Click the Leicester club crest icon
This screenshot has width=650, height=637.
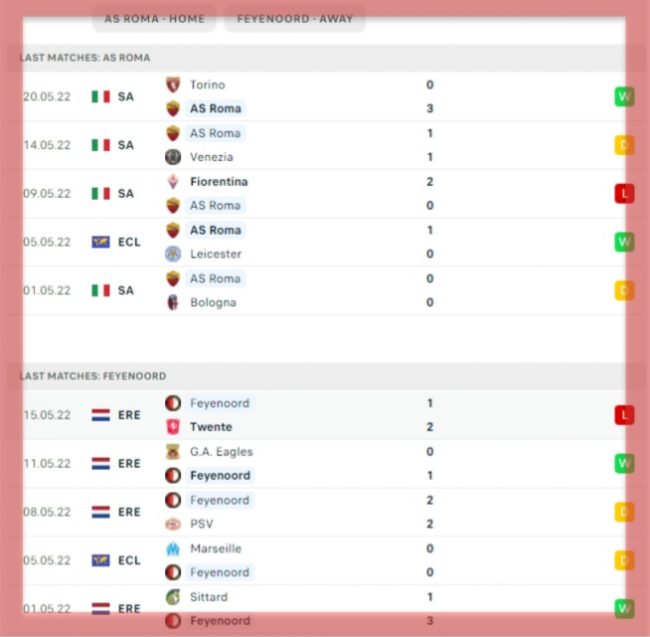point(173,254)
